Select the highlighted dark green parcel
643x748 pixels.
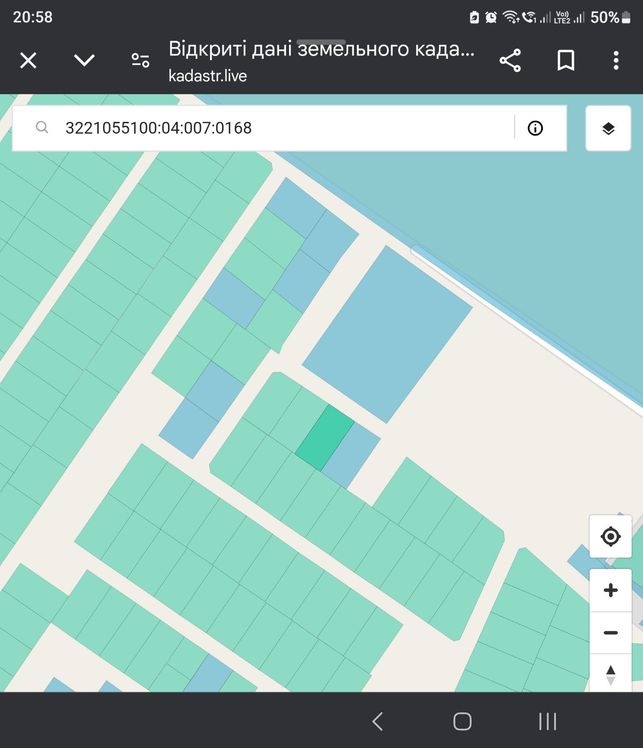point(325,438)
